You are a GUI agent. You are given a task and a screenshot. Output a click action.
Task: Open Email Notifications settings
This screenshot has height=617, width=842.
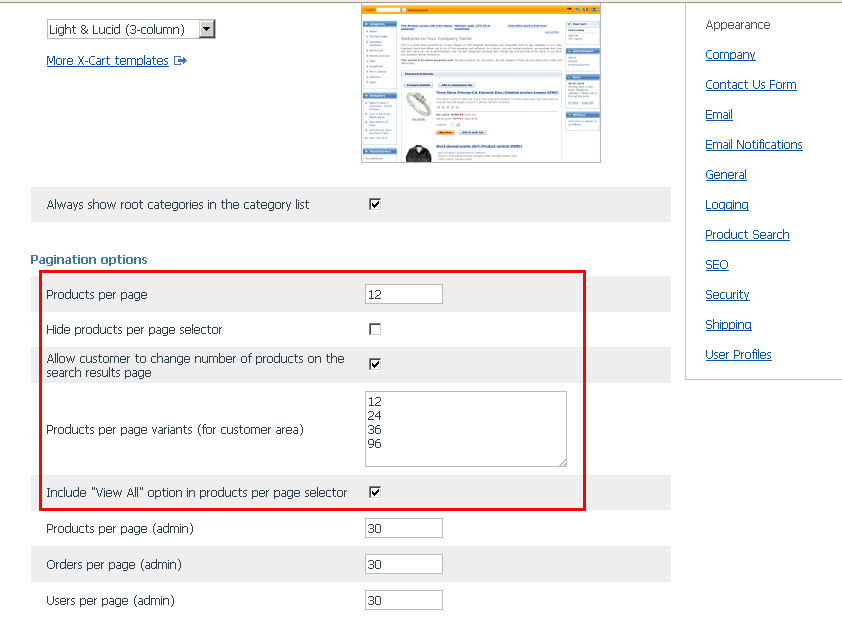click(753, 145)
